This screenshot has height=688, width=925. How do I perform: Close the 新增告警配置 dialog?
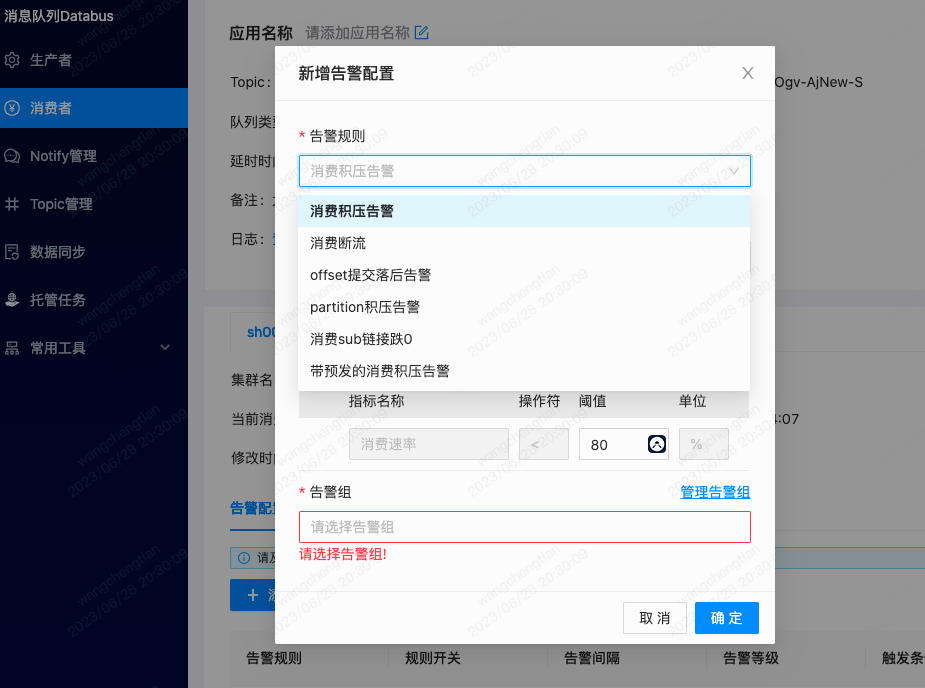[747, 73]
